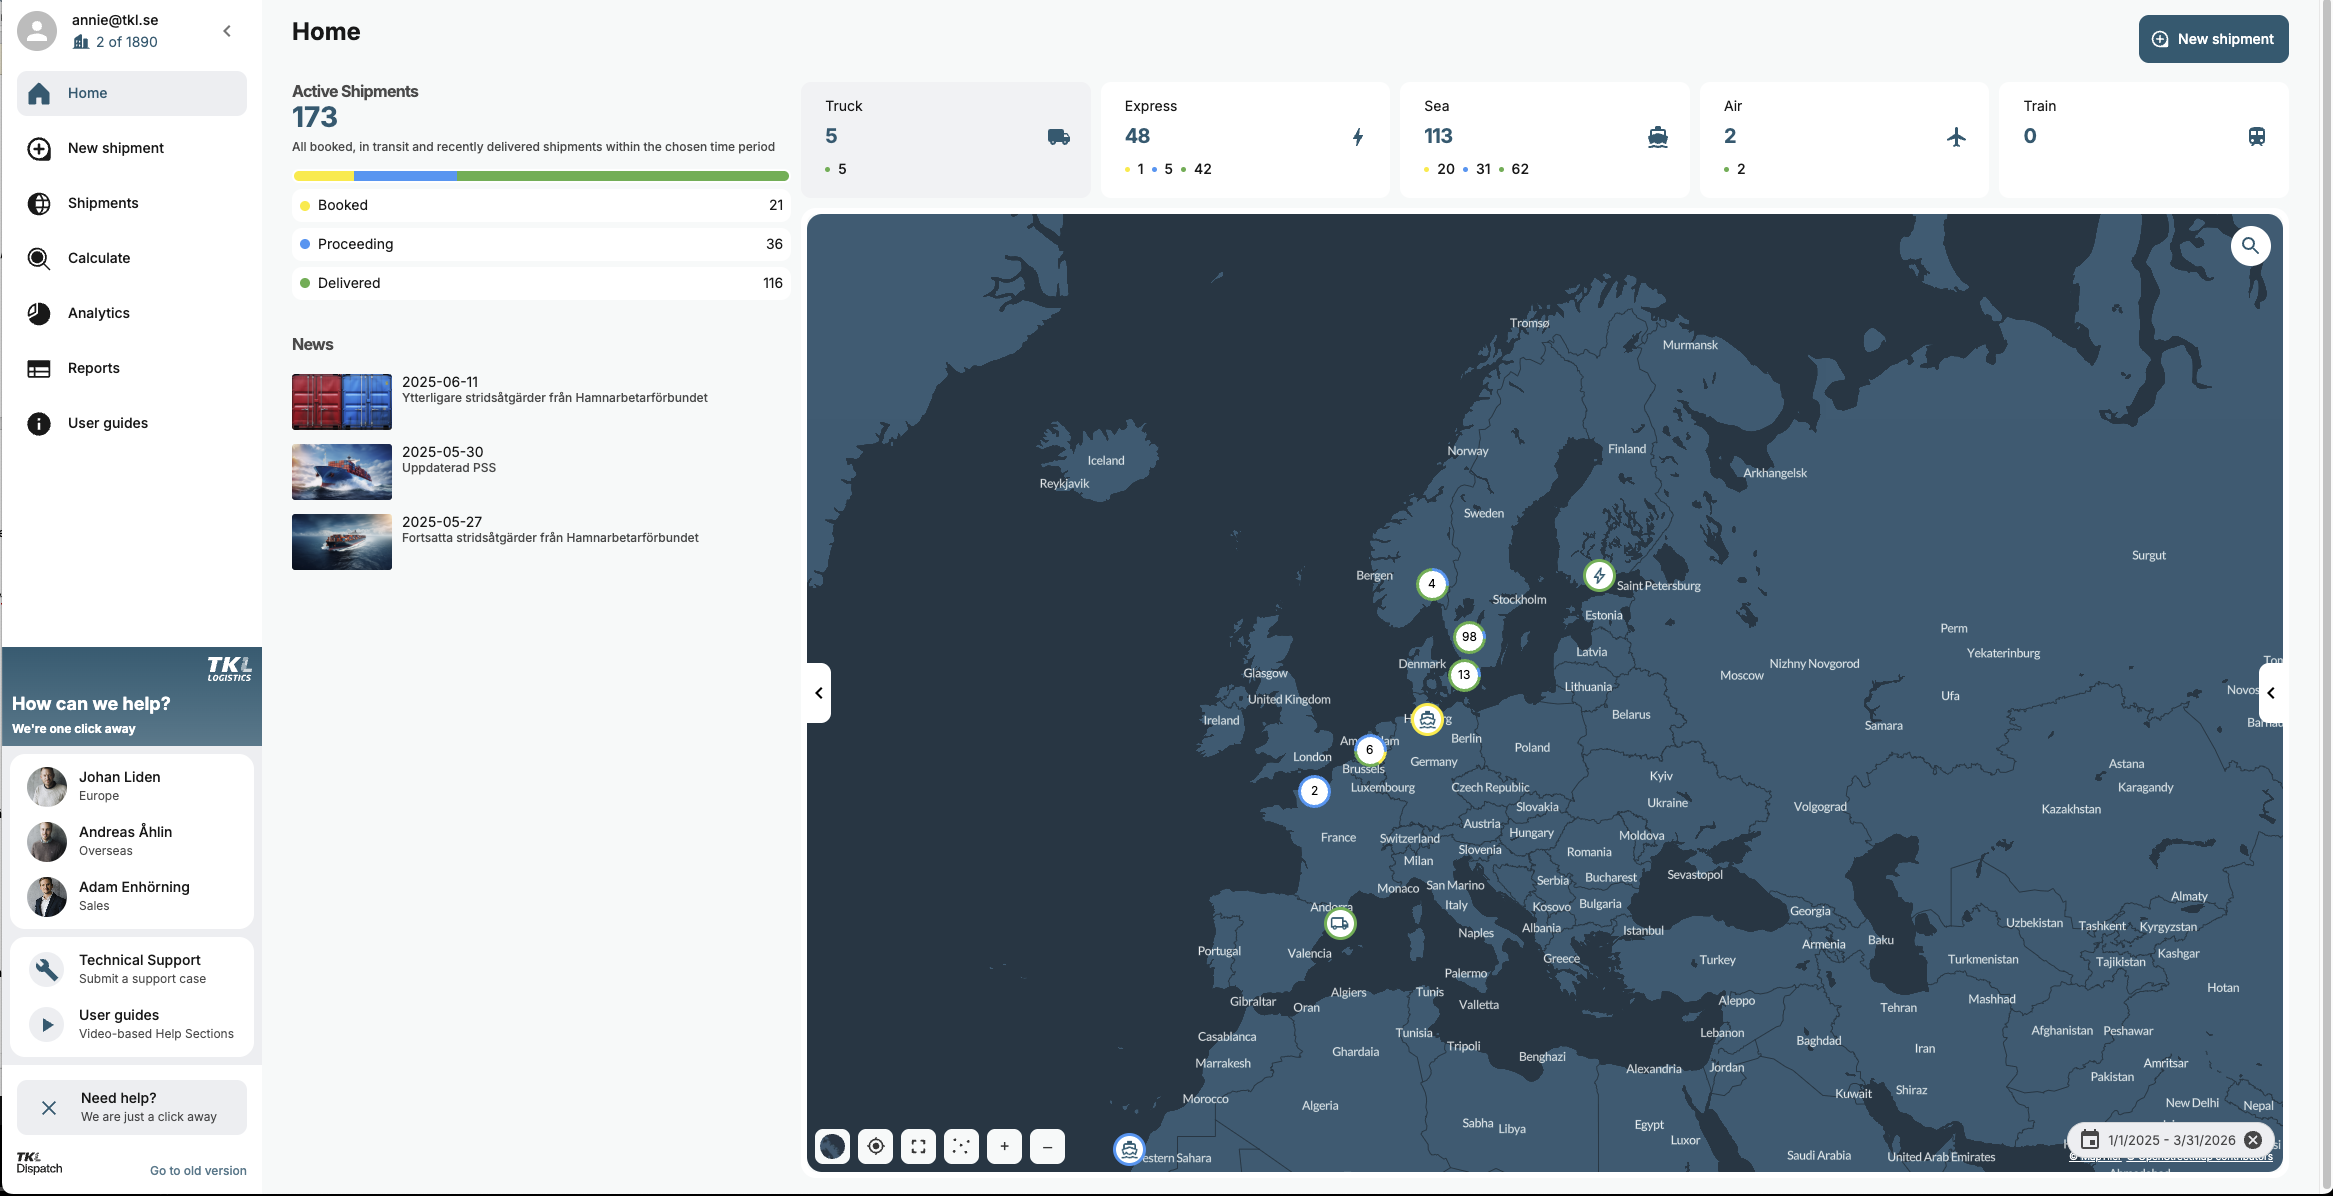
Task: Click the express bolt marker near Saint Petersburg
Action: (x=1599, y=575)
